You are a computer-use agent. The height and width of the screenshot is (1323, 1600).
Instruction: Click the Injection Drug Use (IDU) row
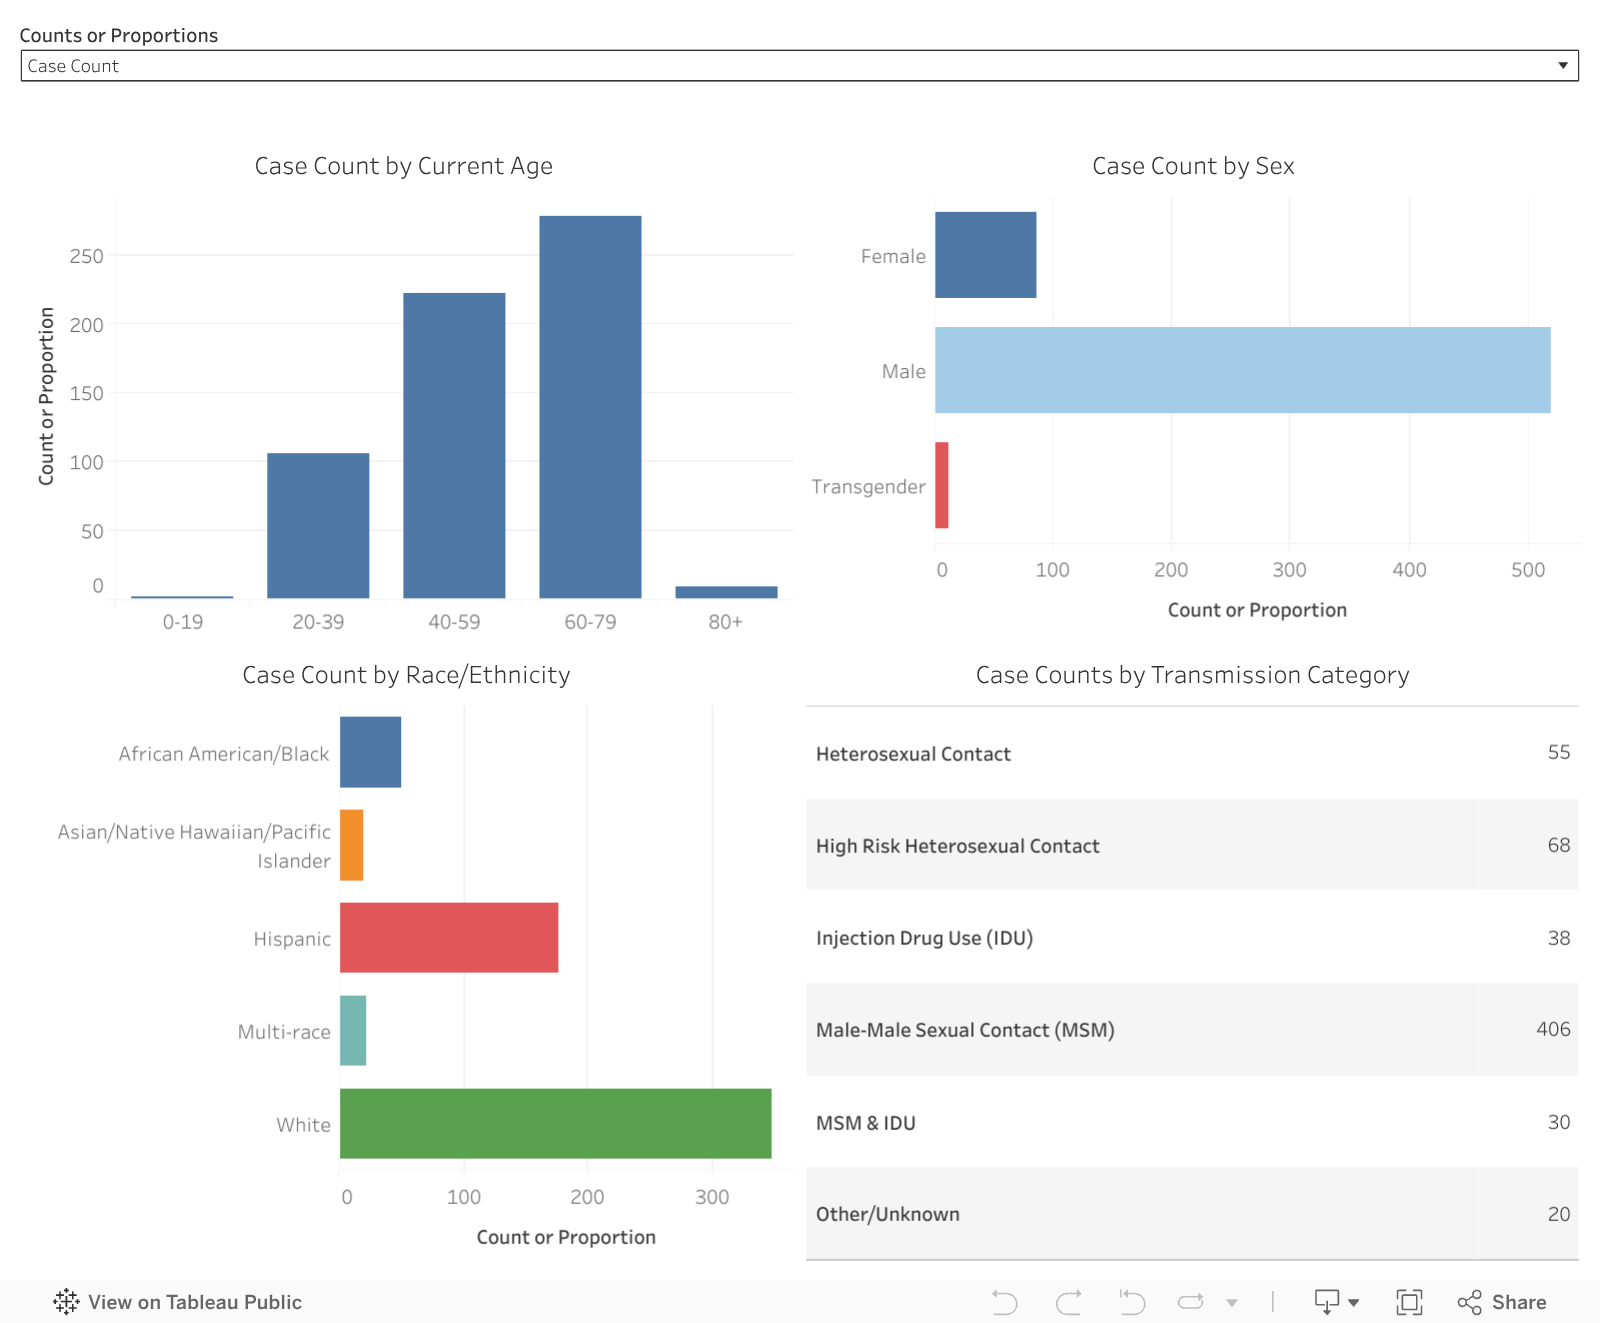click(1190, 938)
